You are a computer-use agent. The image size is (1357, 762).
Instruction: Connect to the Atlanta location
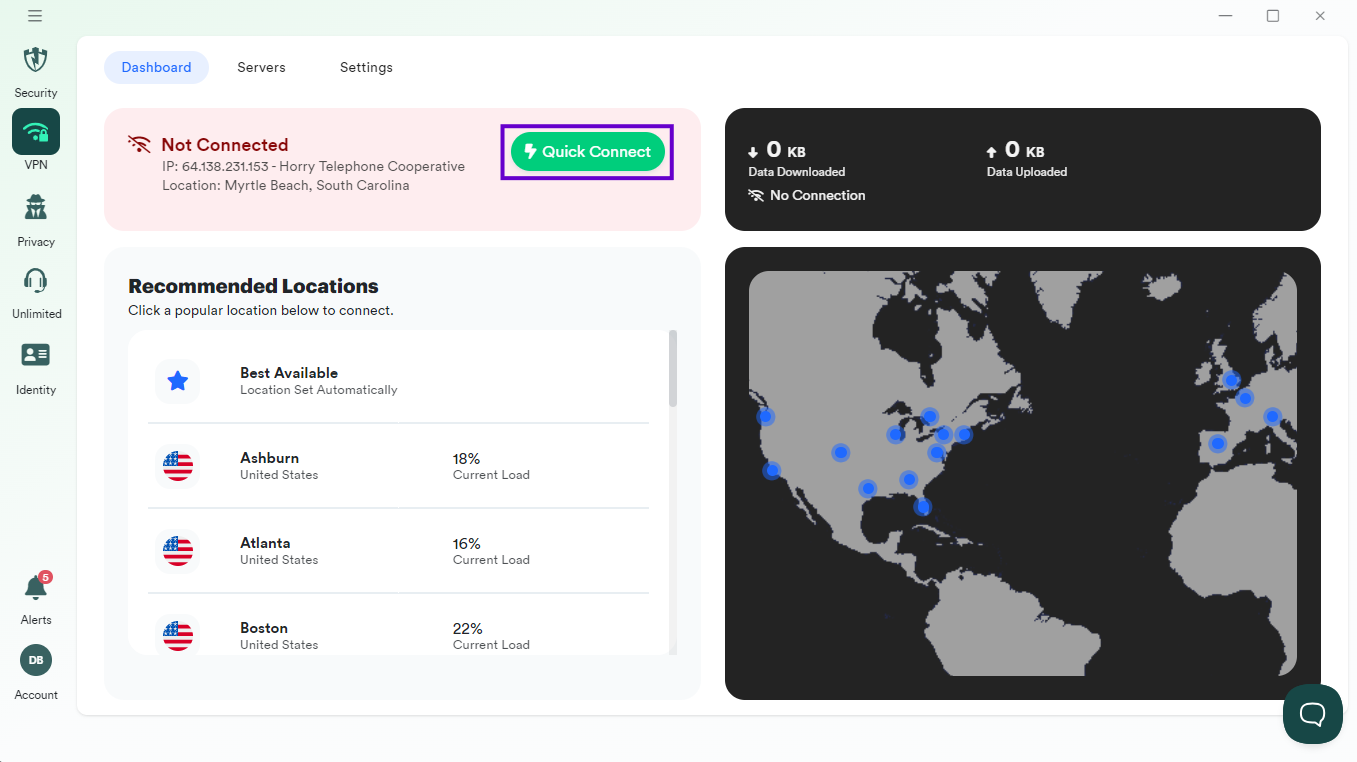tap(265, 550)
